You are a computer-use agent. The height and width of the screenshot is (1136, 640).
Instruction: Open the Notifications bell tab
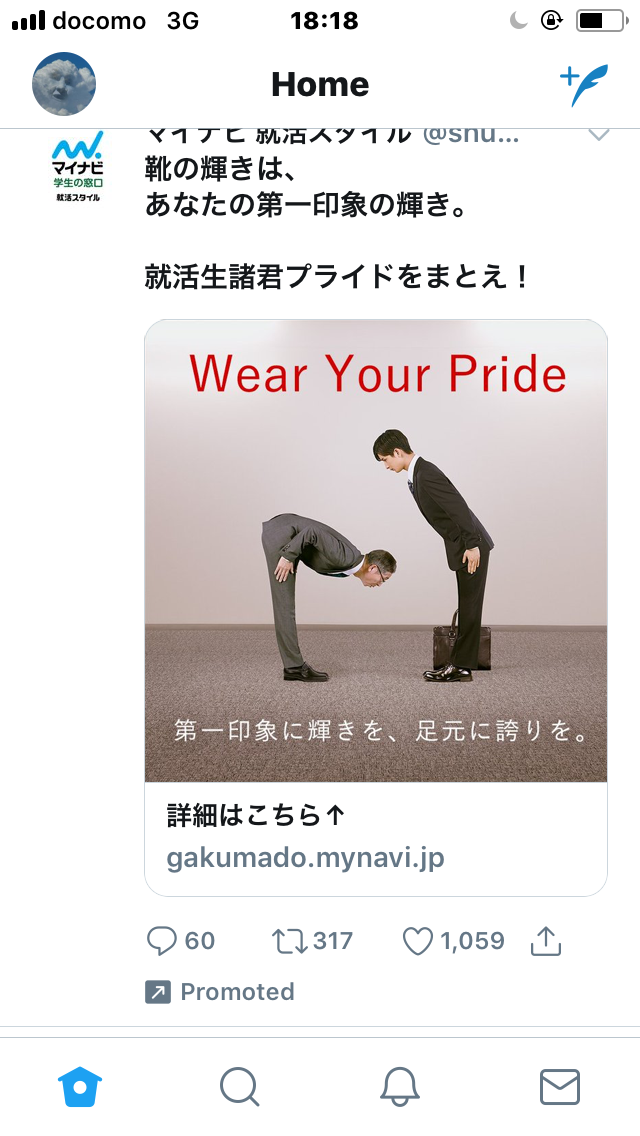coord(400,1087)
